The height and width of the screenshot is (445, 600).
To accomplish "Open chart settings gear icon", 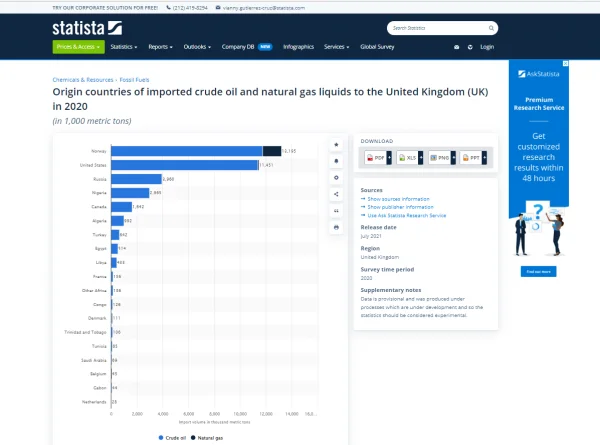I will point(336,178).
